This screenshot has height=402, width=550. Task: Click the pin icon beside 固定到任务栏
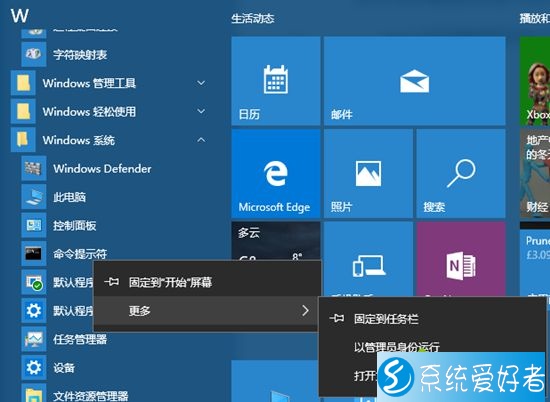[x=337, y=319]
